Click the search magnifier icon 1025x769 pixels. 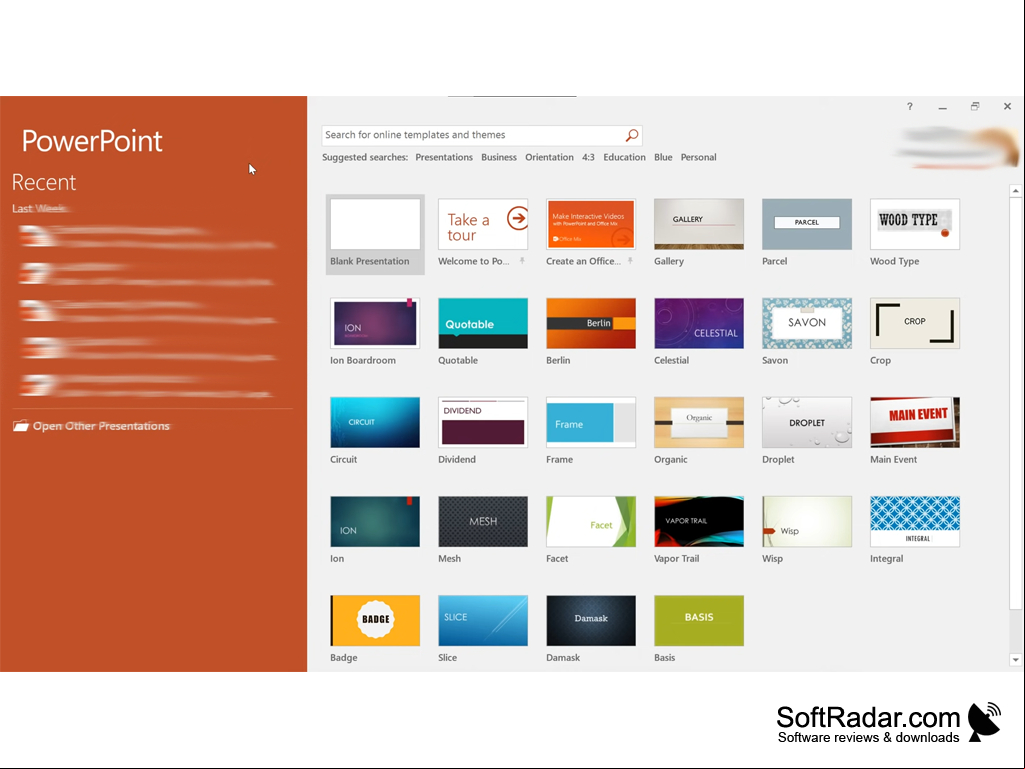[x=631, y=135]
